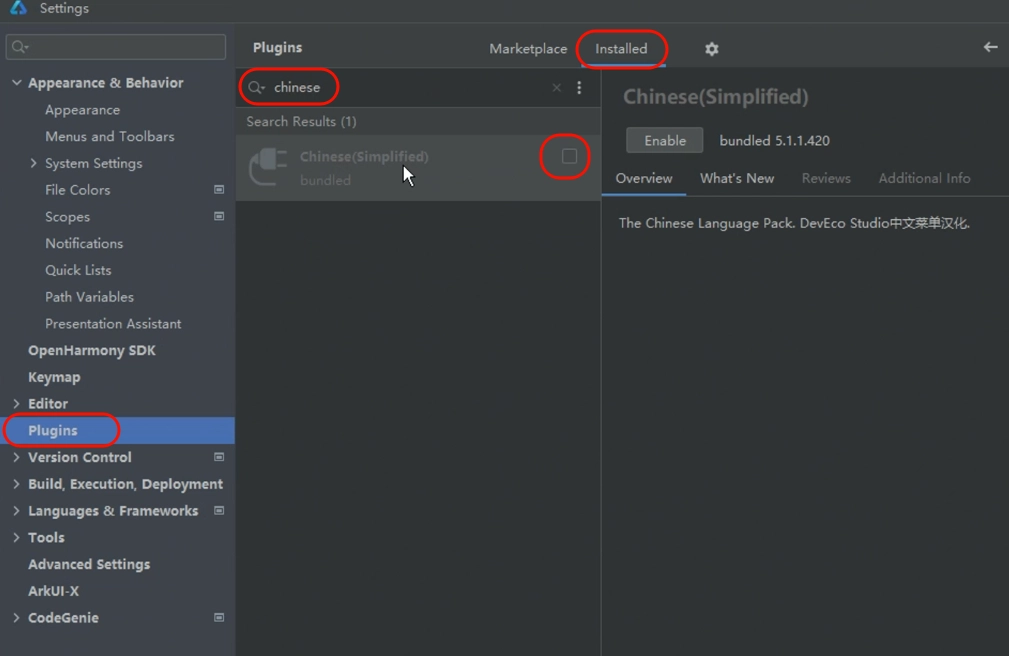Open ArkUI-X settings
Image resolution: width=1009 pixels, height=656 pixels.
tap(53, 591)
